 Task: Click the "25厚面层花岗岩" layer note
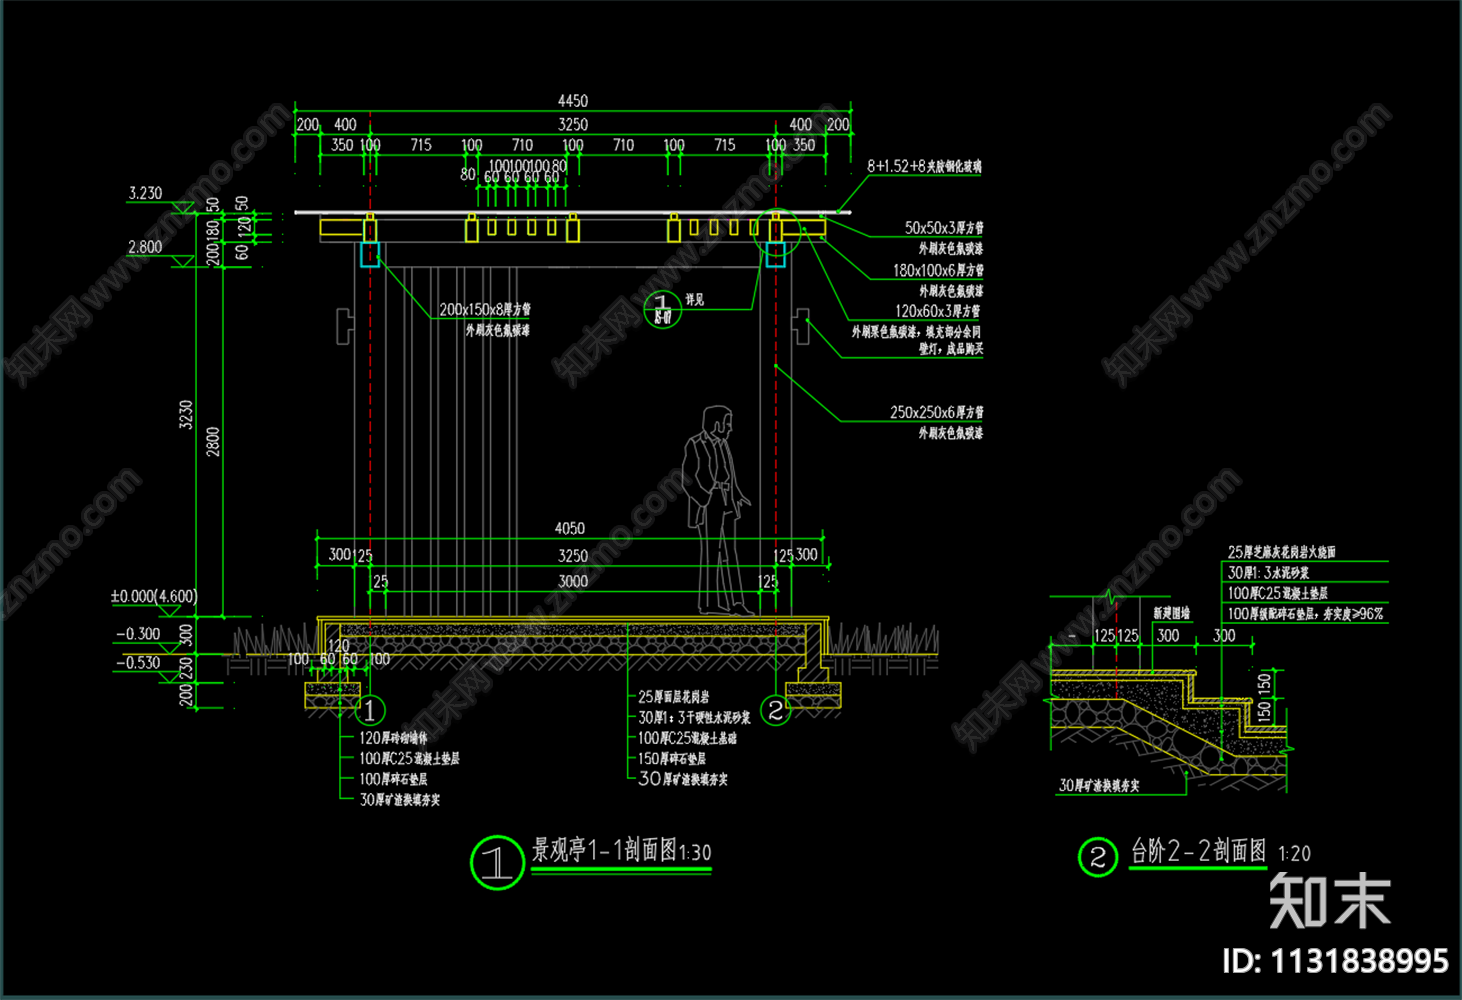(x=674, y=697)
